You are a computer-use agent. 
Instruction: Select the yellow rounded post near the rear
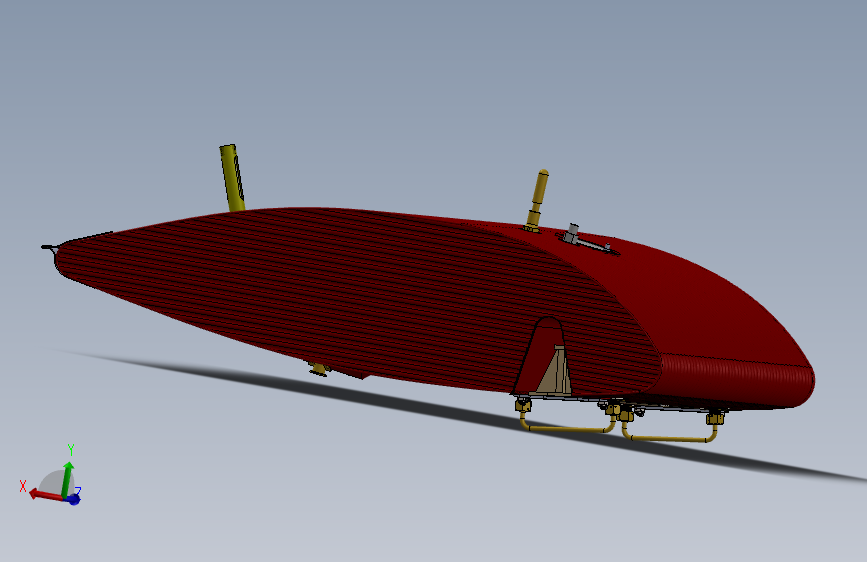[536, 201]
